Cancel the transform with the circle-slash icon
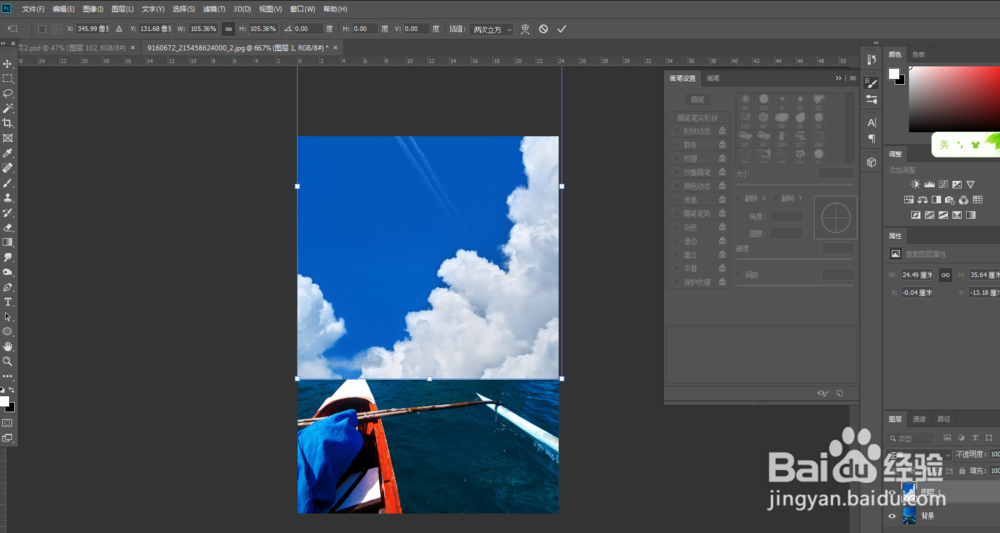Viewport: 1000px width, 533px height. click(x=543, y=29)
